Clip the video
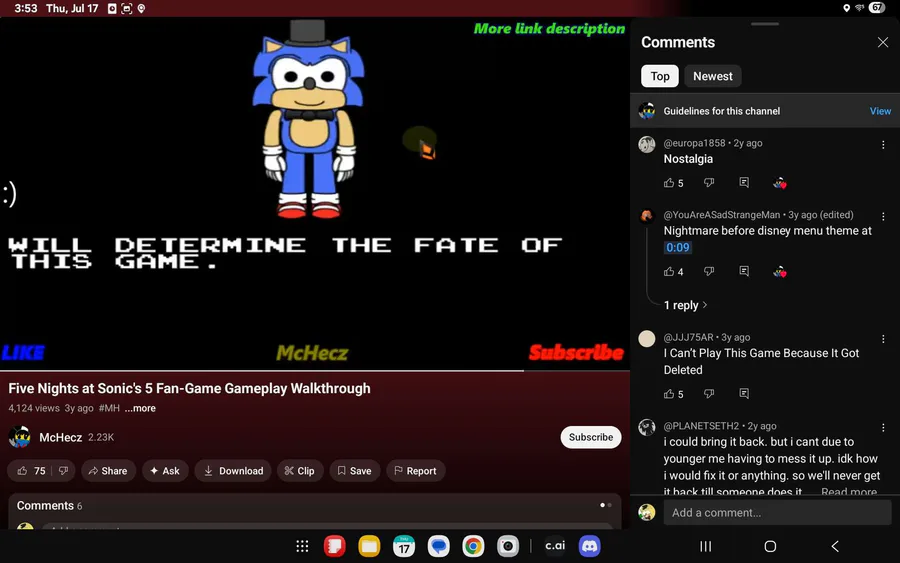 point(300,471)
